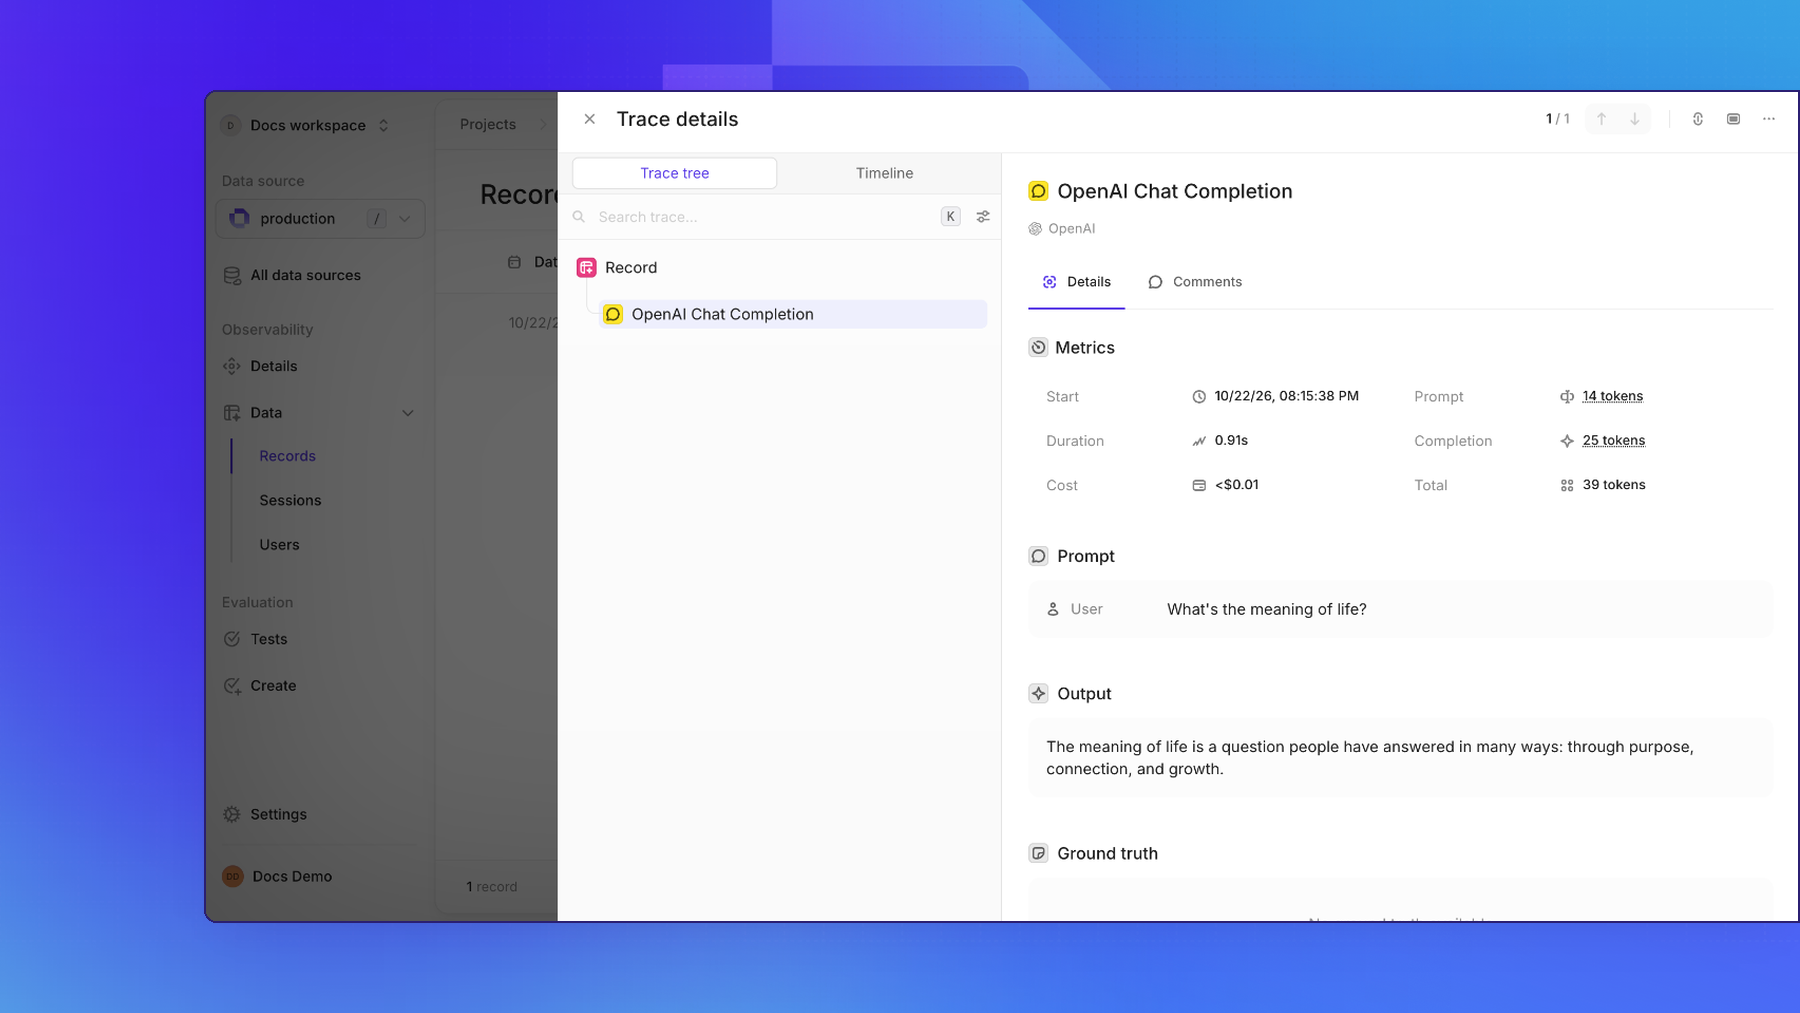The image size is (1800, 1013).
Task: Open the Users page
Action: tap(279, 545)
